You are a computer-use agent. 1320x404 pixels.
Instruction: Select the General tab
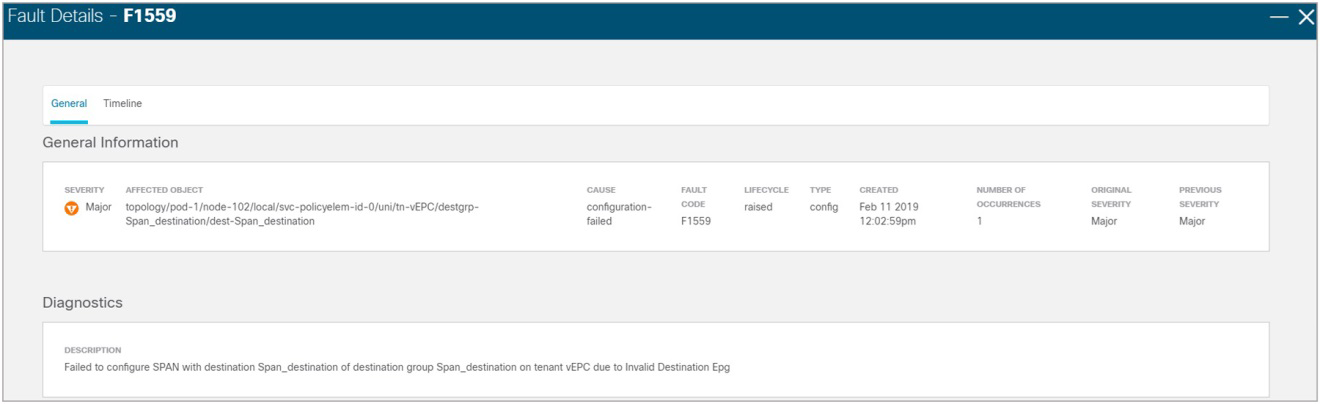[x=69, y=103]
